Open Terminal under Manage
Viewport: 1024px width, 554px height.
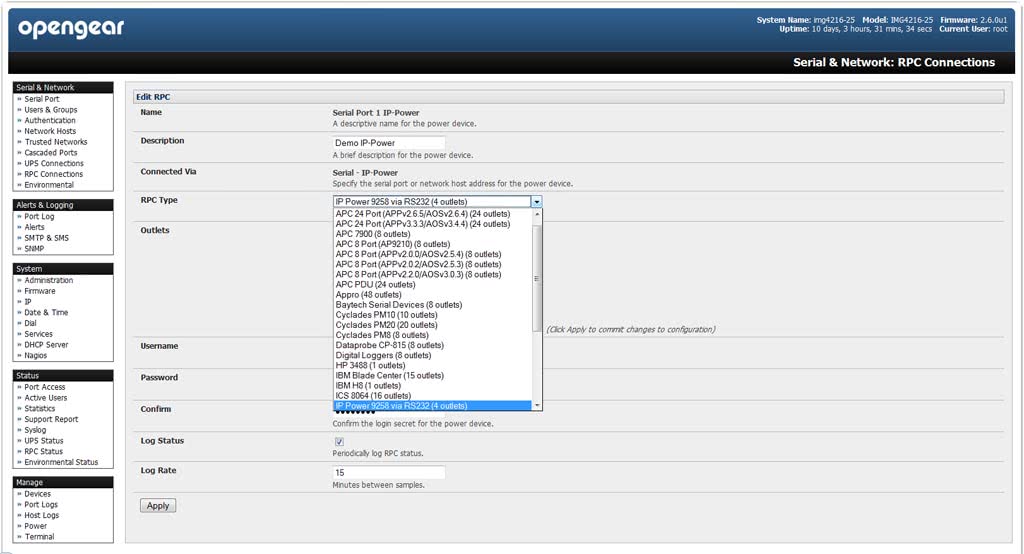39,537
